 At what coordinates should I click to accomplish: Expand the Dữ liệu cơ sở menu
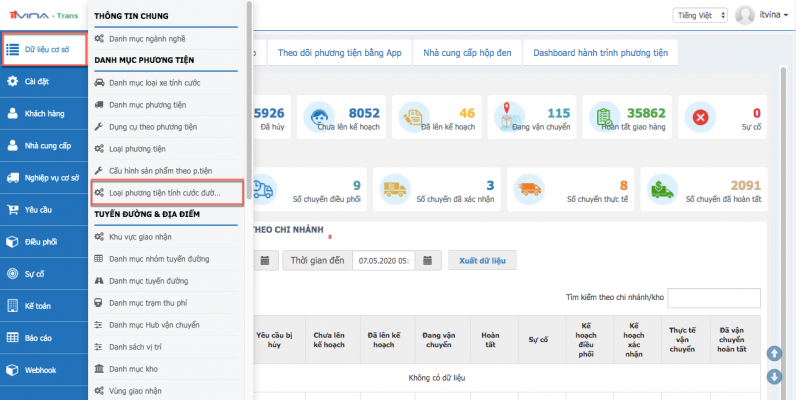(x=44, y=49)
